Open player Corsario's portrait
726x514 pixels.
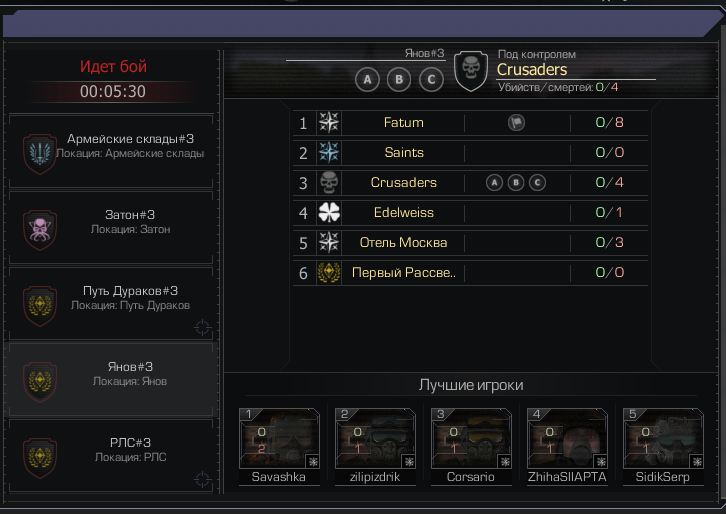(x=471, y=438)
